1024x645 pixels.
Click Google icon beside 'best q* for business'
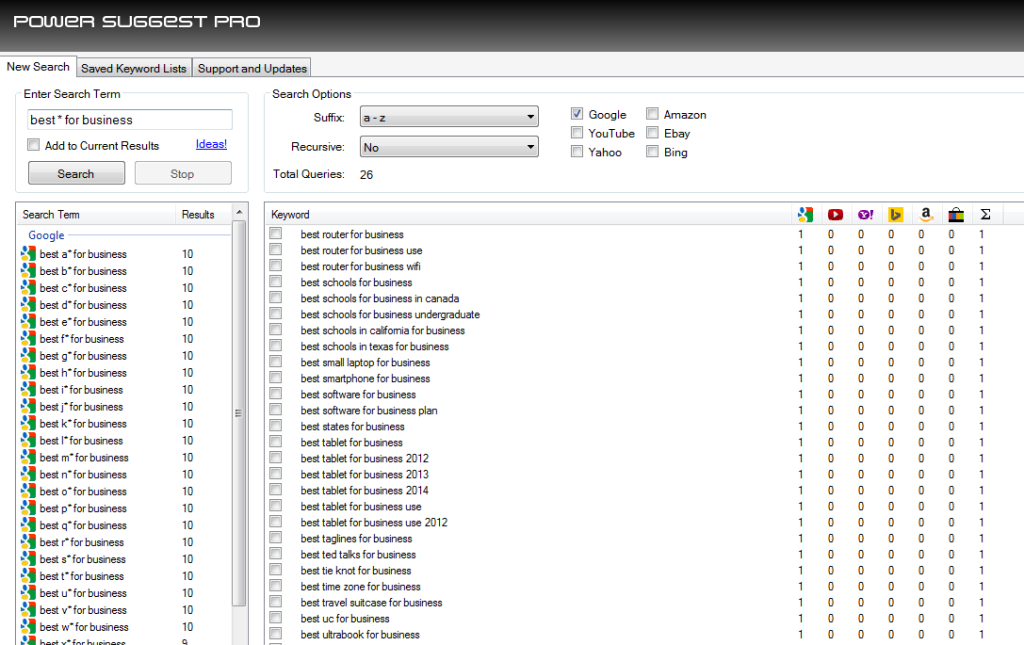[x=28, y=526]
